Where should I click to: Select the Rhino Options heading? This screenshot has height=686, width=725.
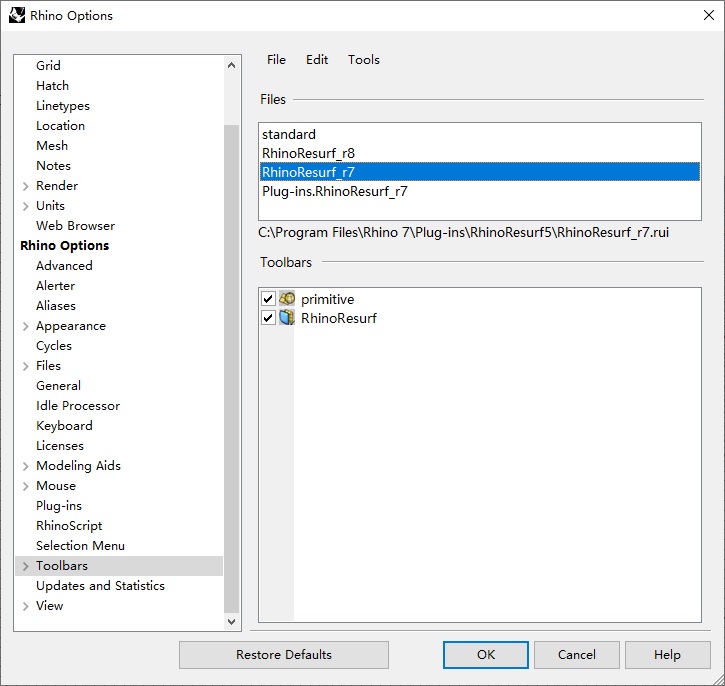(65, 245)
